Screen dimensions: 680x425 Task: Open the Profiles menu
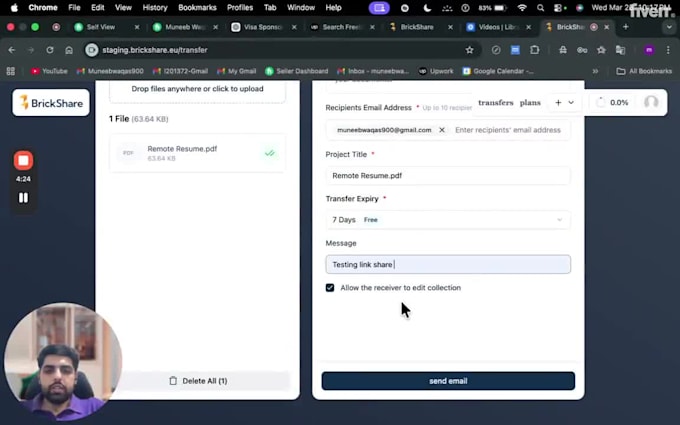click(240, 7)
